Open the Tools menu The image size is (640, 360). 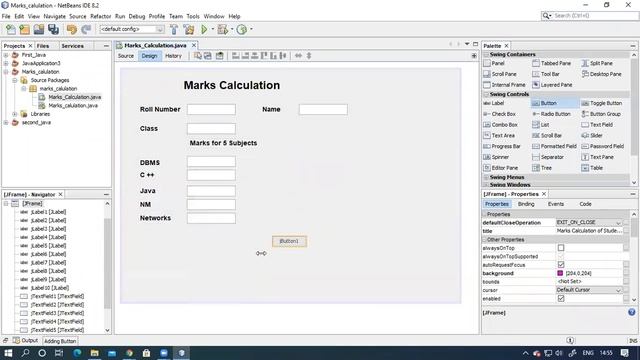point(193,16)
